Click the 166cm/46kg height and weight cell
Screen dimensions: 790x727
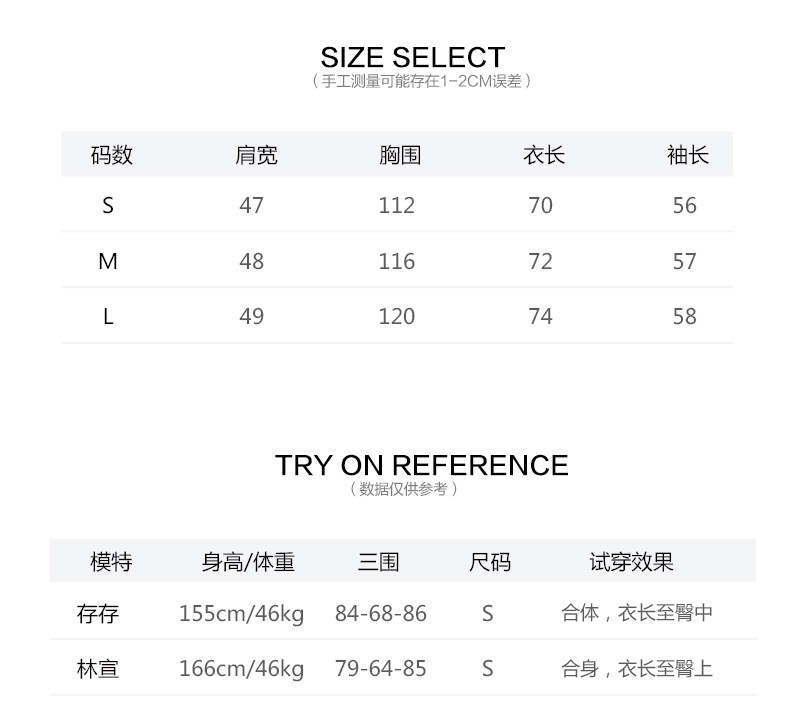(x=241, y=668)
